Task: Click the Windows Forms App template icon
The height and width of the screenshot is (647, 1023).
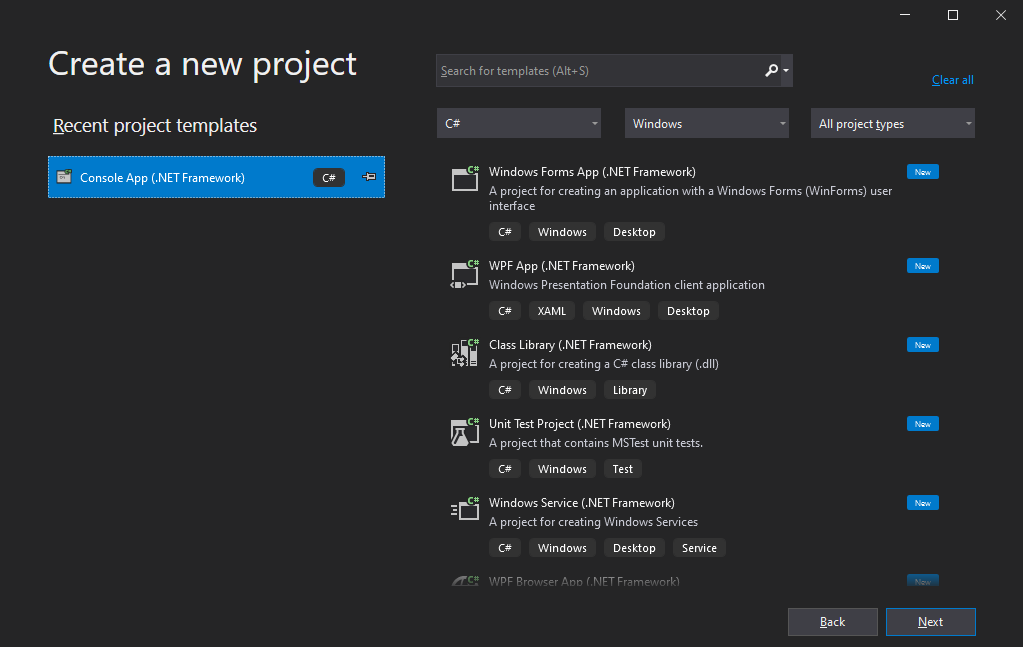Action: point(465,178)
